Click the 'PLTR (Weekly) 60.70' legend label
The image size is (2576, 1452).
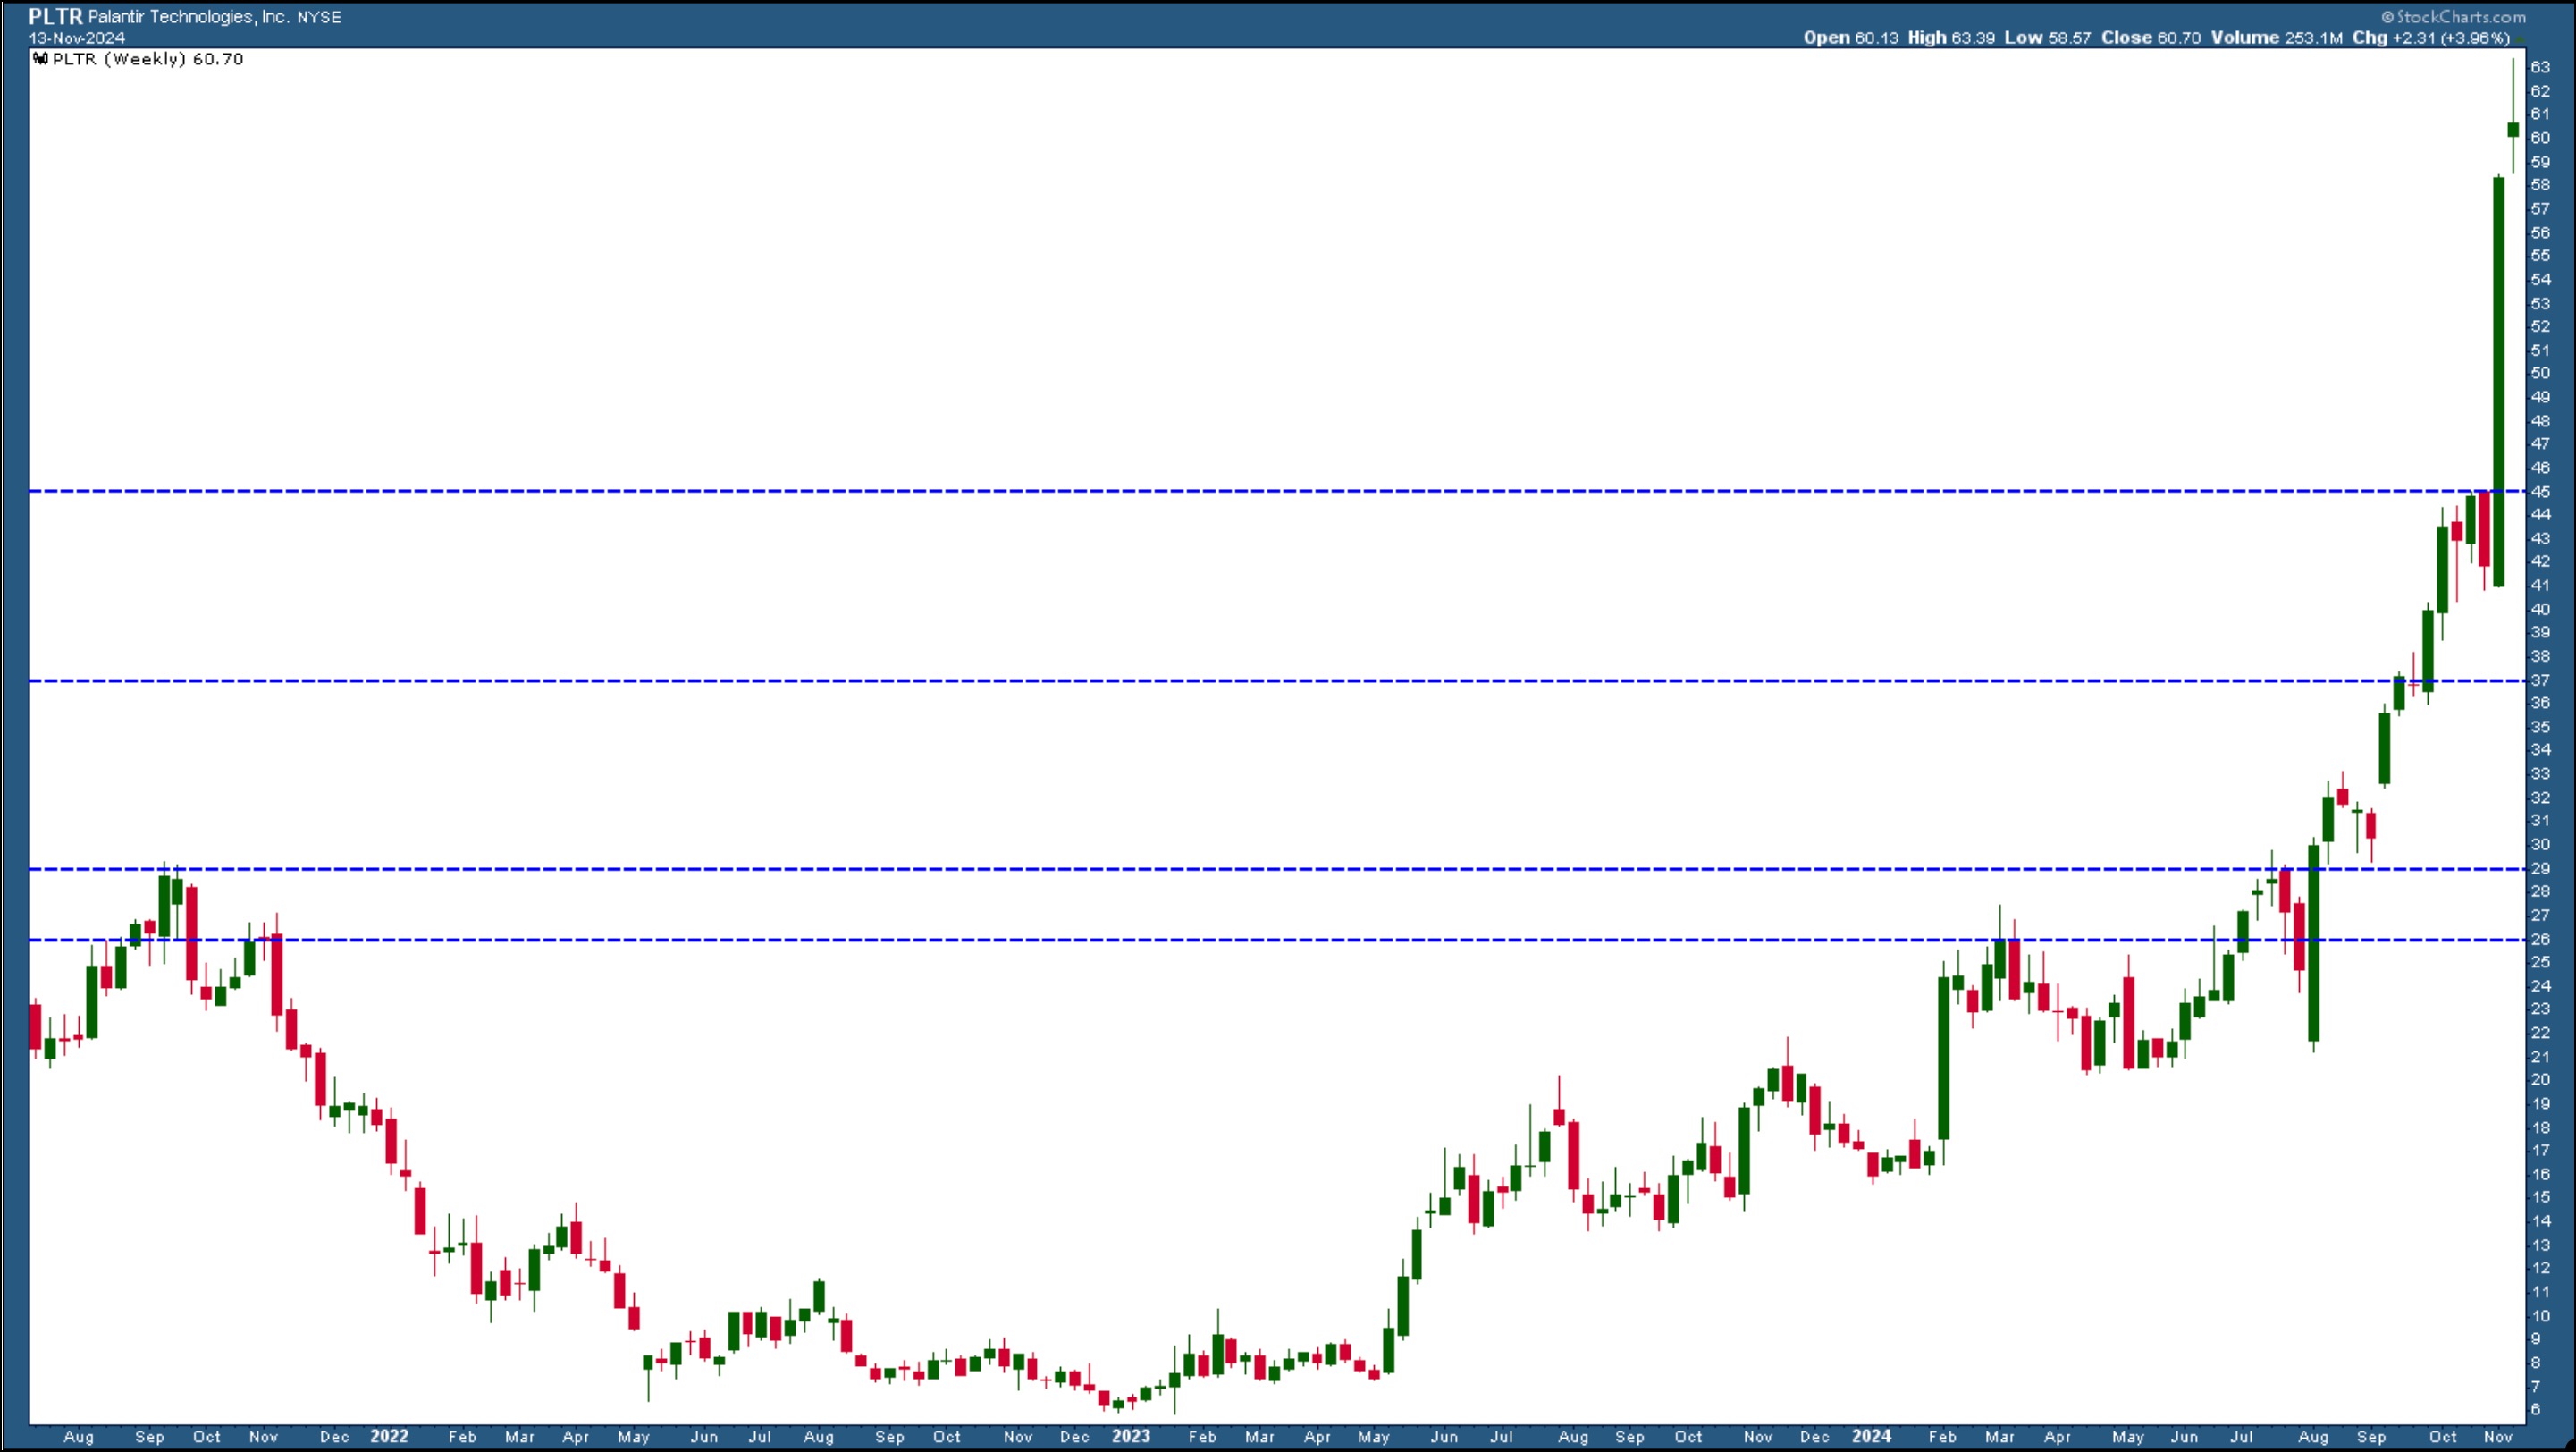click(148, 59)
